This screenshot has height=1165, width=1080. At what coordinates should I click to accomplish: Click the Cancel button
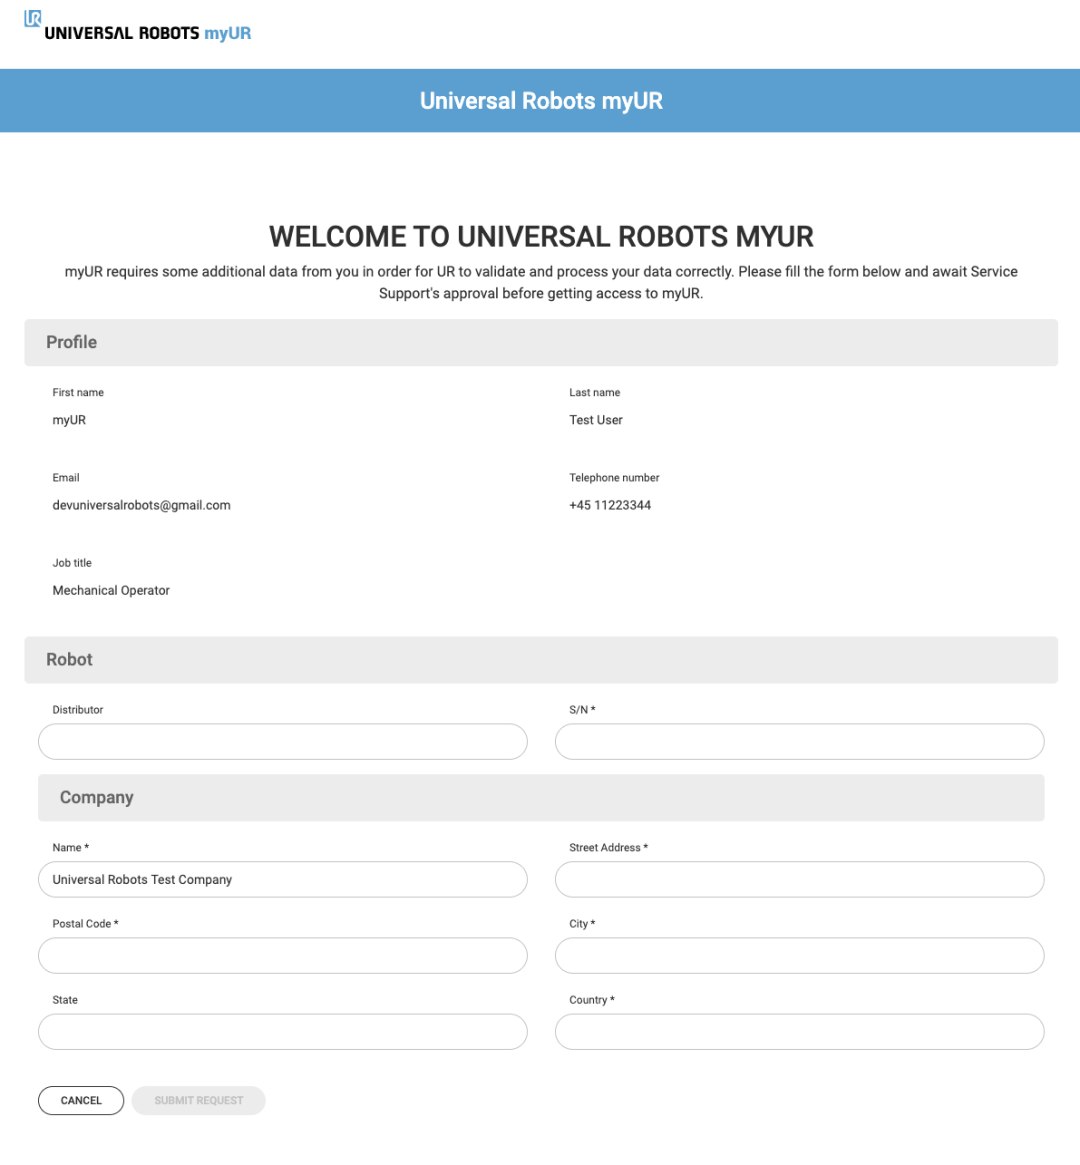pyautogui.click(x=81, y=1100)
